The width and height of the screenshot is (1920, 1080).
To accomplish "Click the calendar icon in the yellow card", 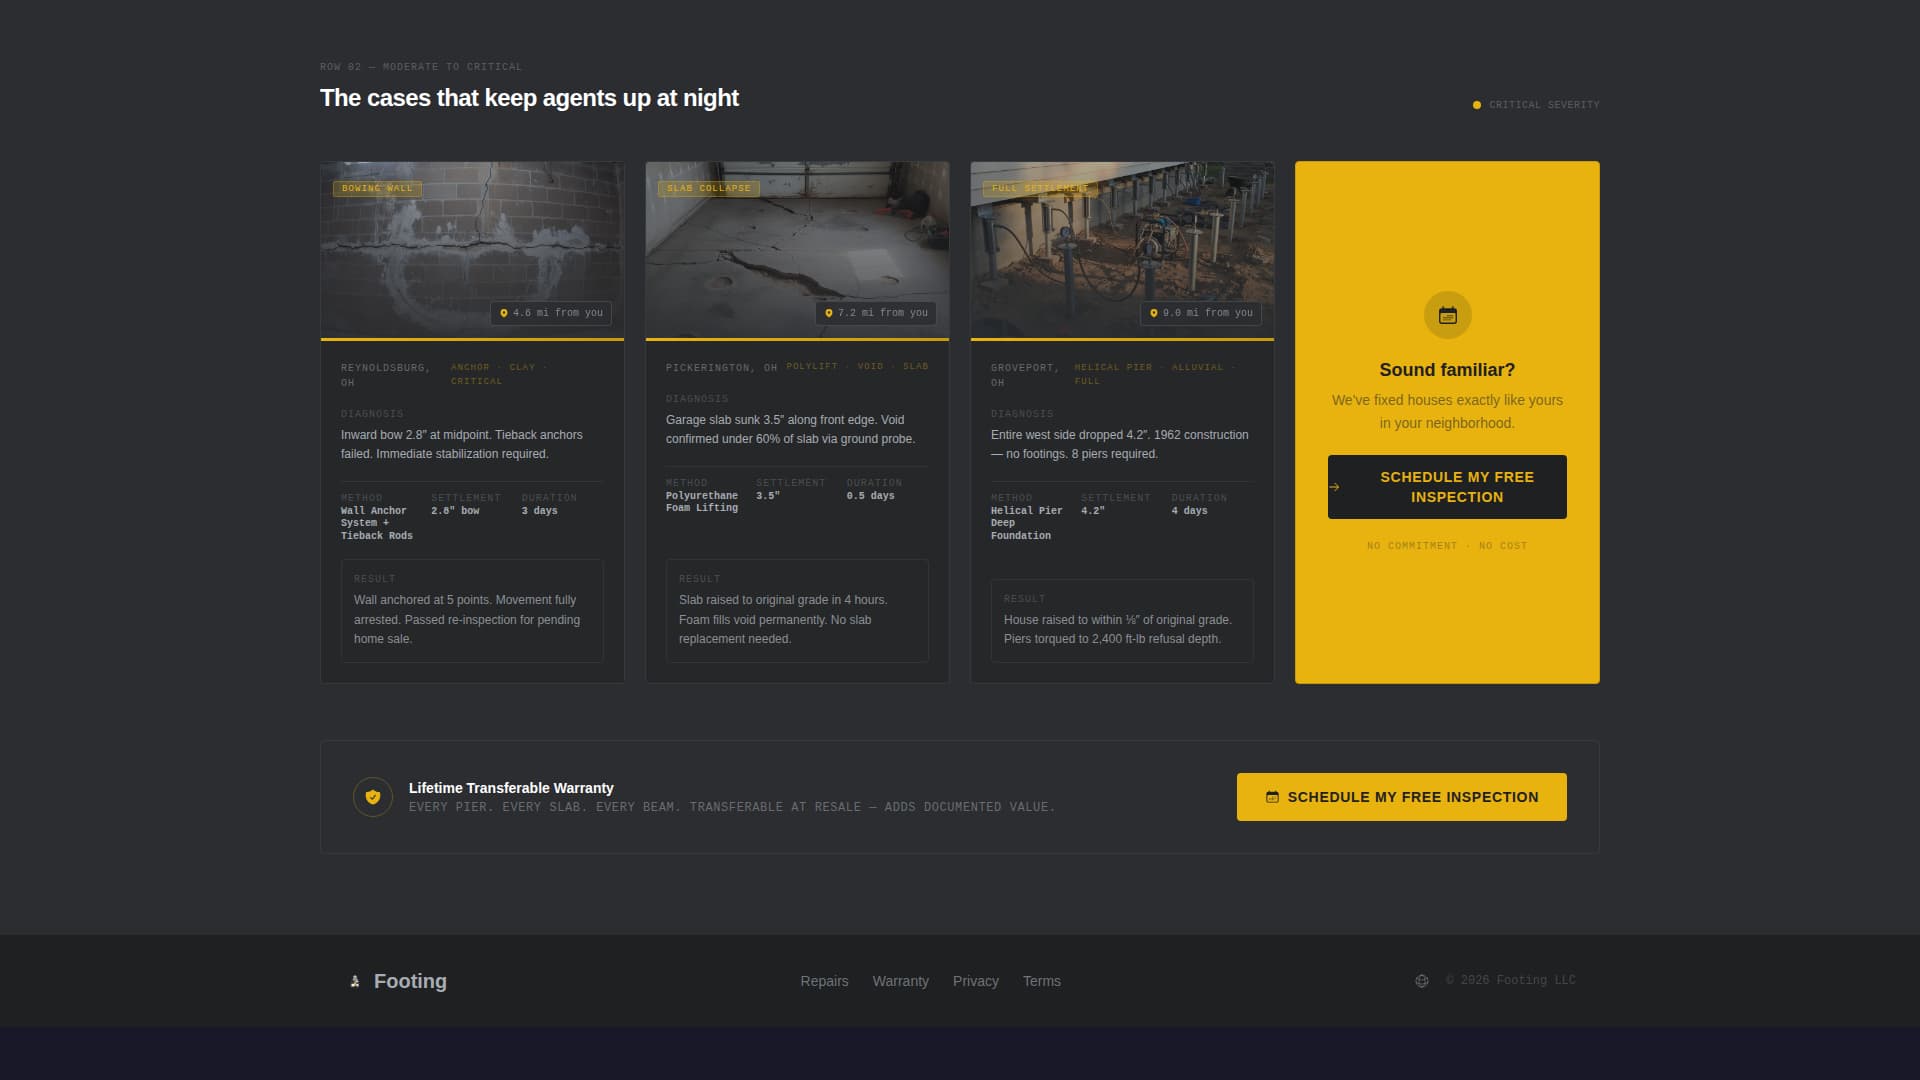I will point(1447,314).
